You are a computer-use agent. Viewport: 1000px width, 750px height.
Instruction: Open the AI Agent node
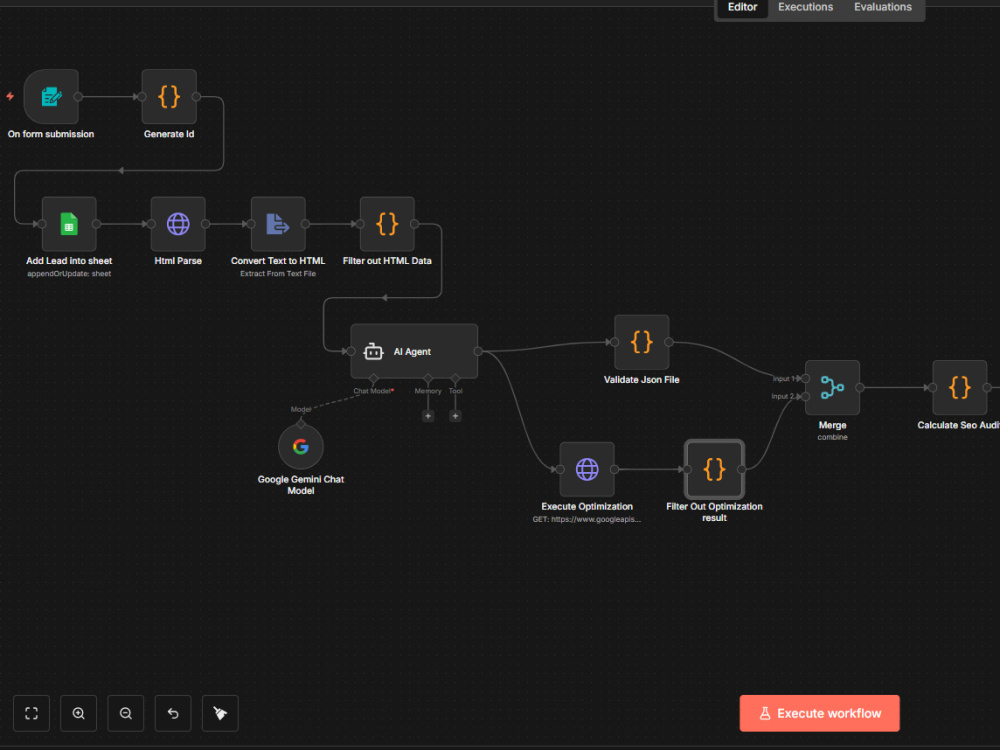click(414, 351)
